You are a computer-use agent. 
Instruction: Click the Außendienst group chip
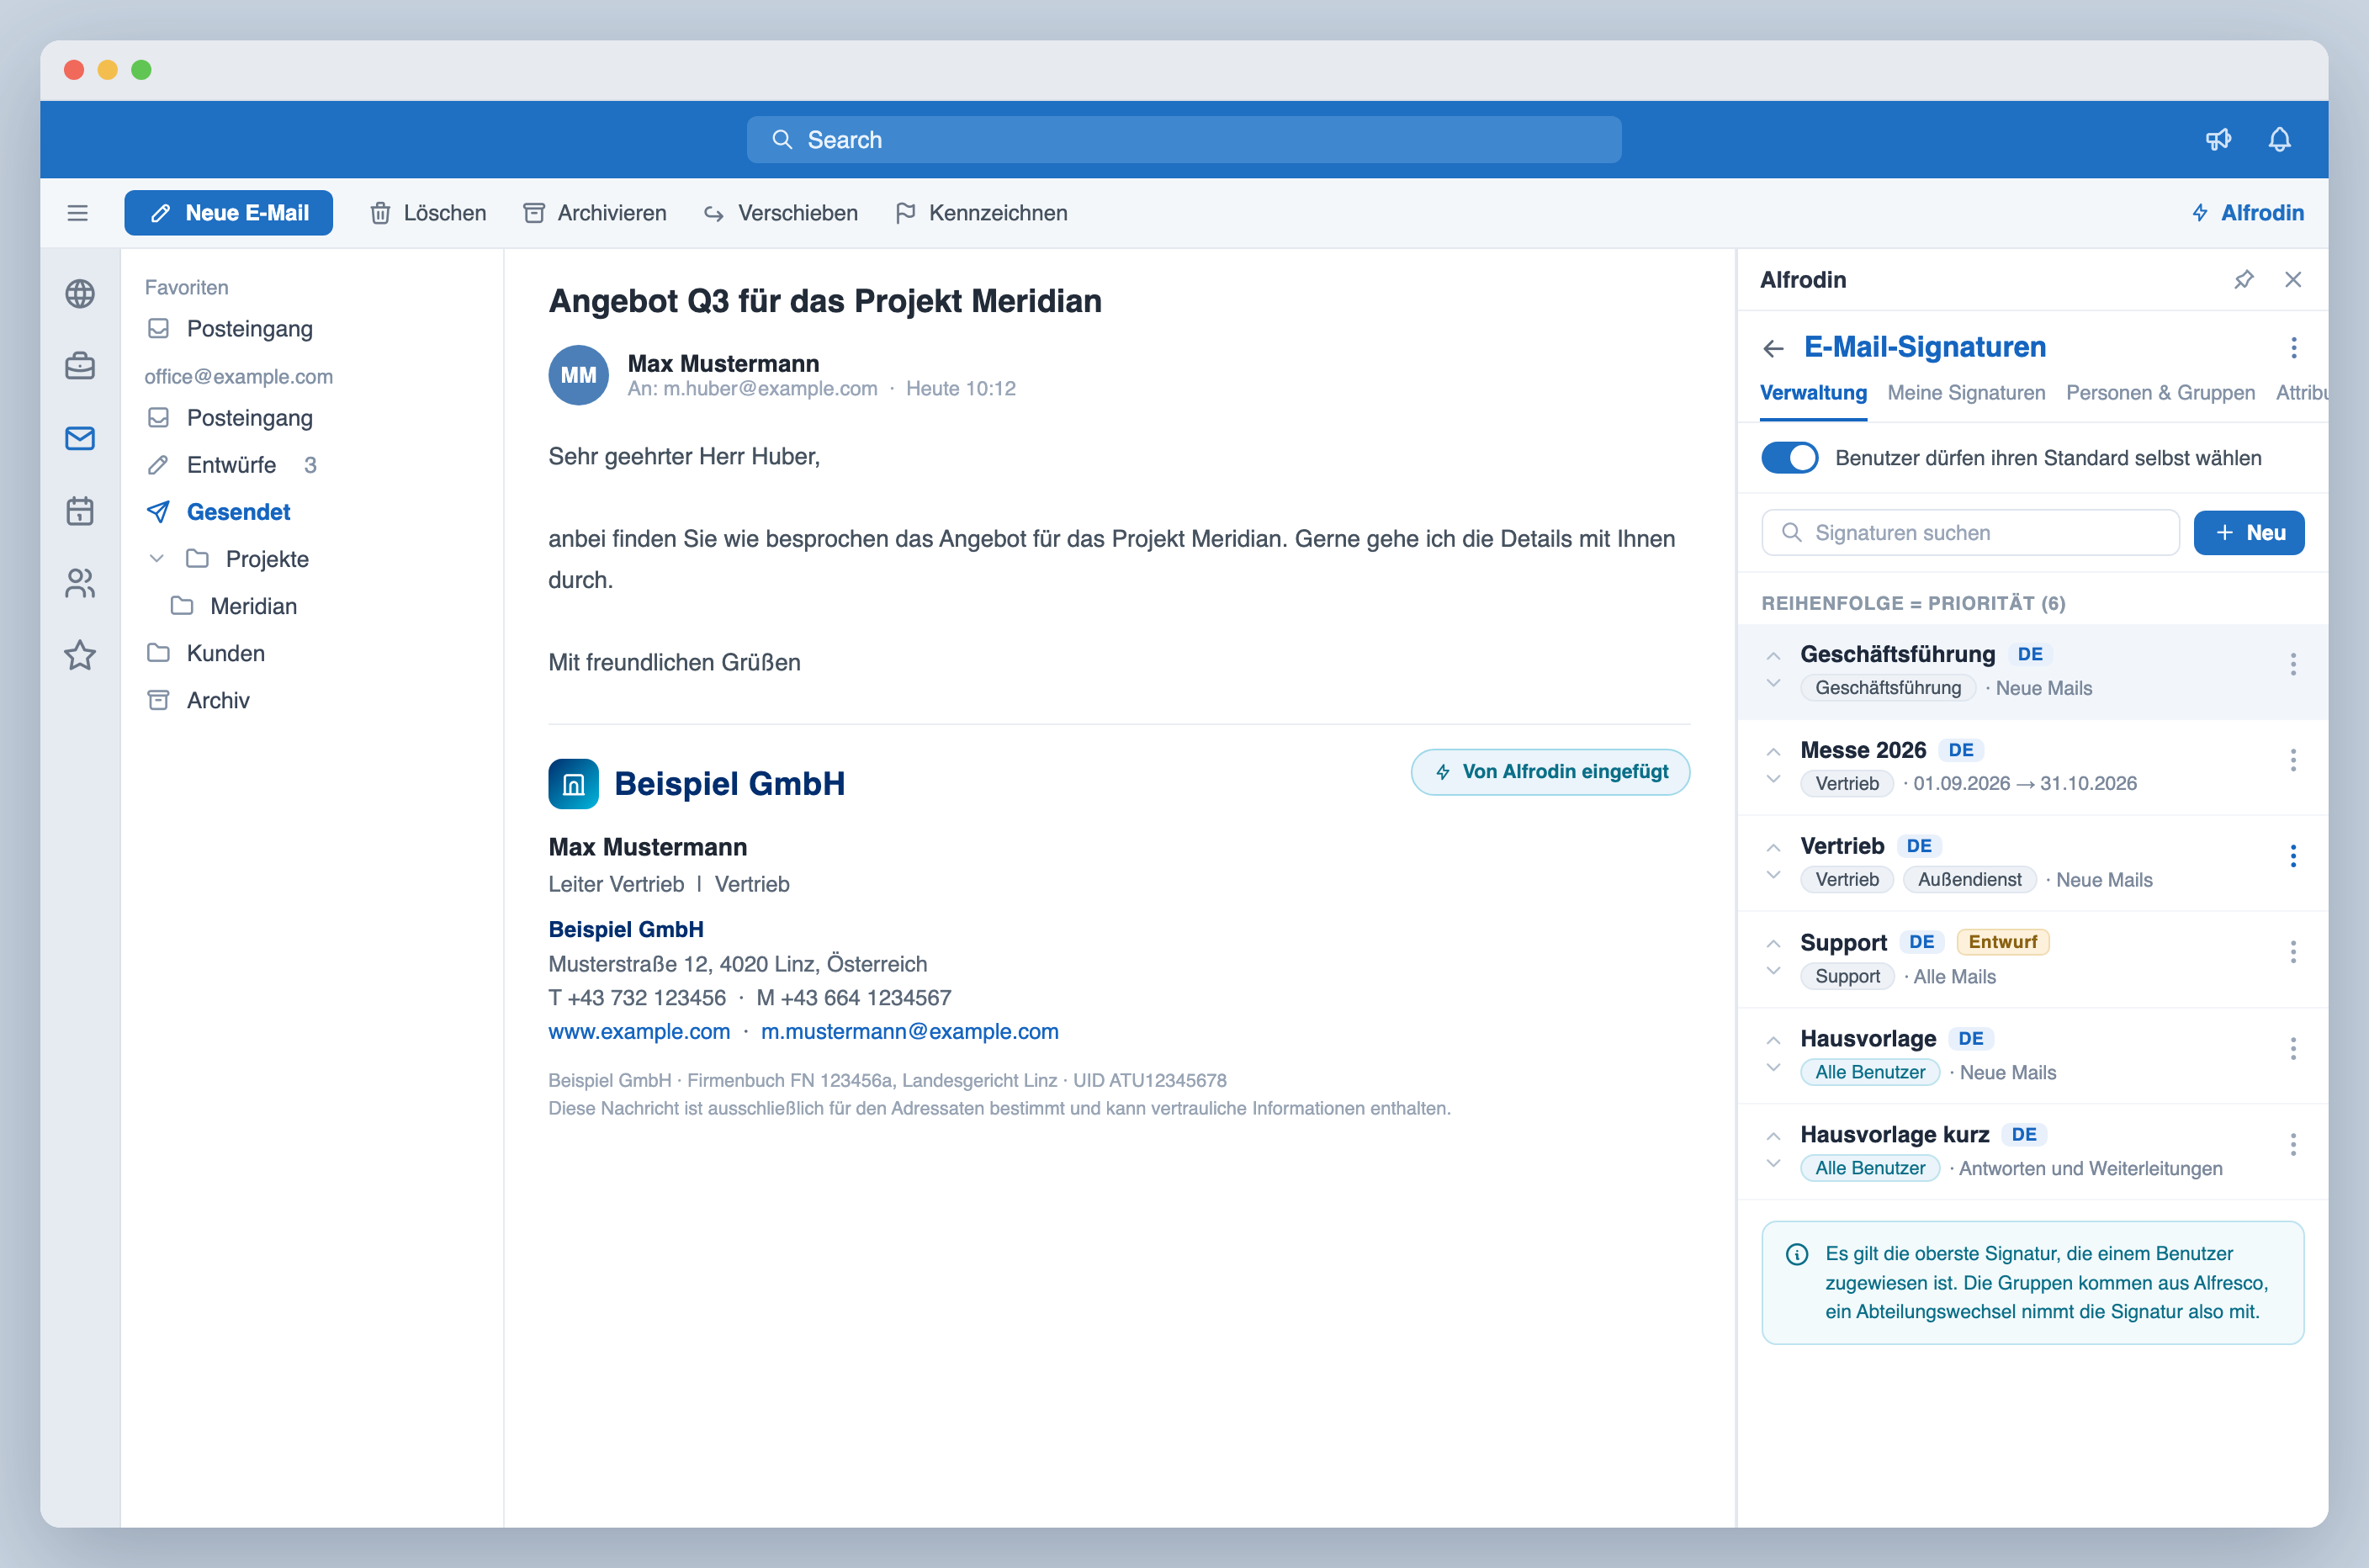coord(1969,880)
